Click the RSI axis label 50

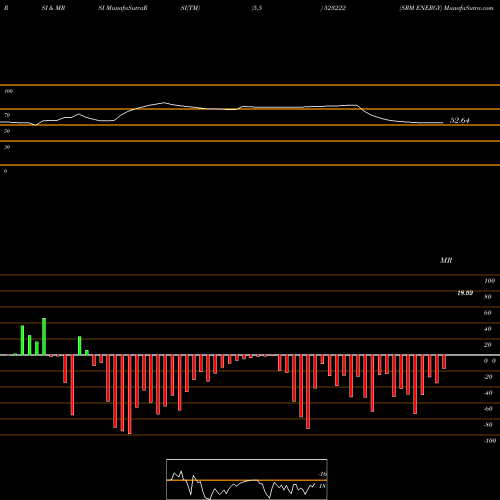pos(7,131)
